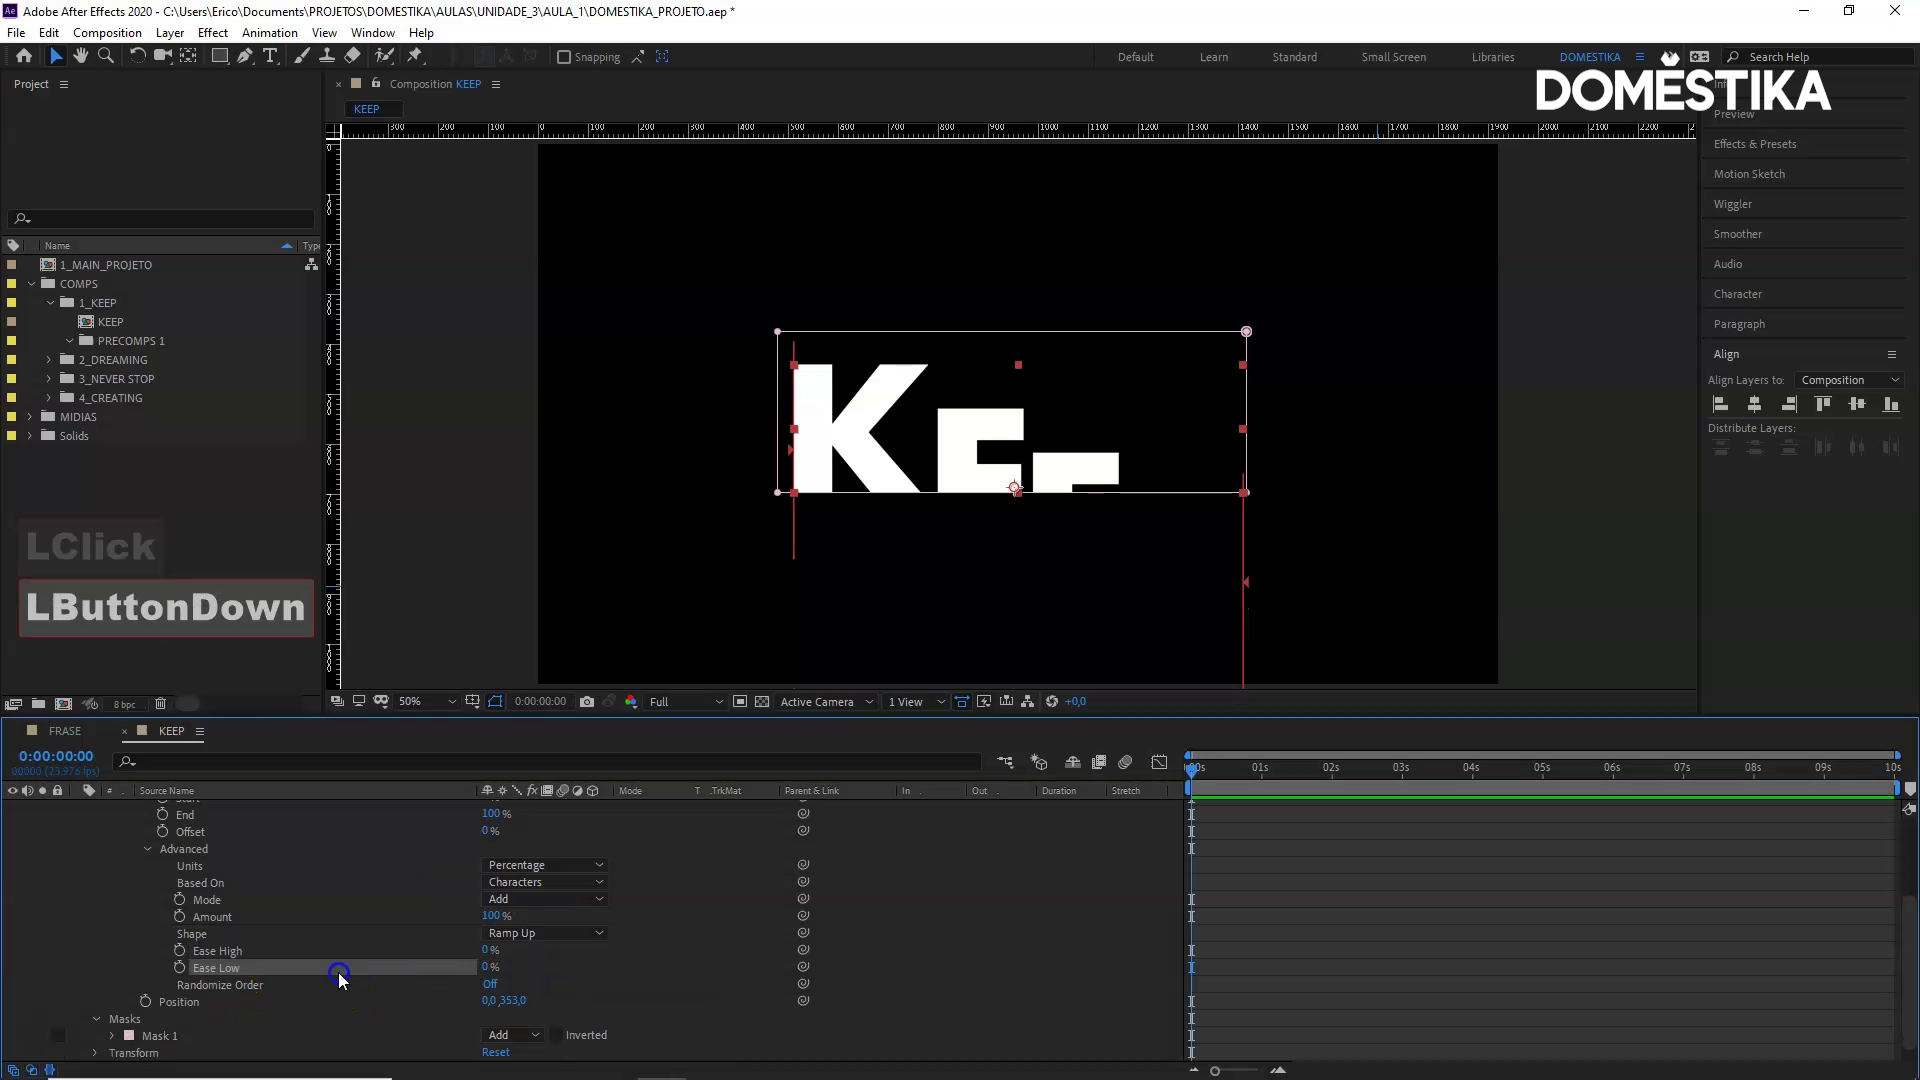The height and width of the screenshot is (1080, 1920).
Task: Toggle Mode stopwatch in Advanced
Action: (x=180, y=900)
